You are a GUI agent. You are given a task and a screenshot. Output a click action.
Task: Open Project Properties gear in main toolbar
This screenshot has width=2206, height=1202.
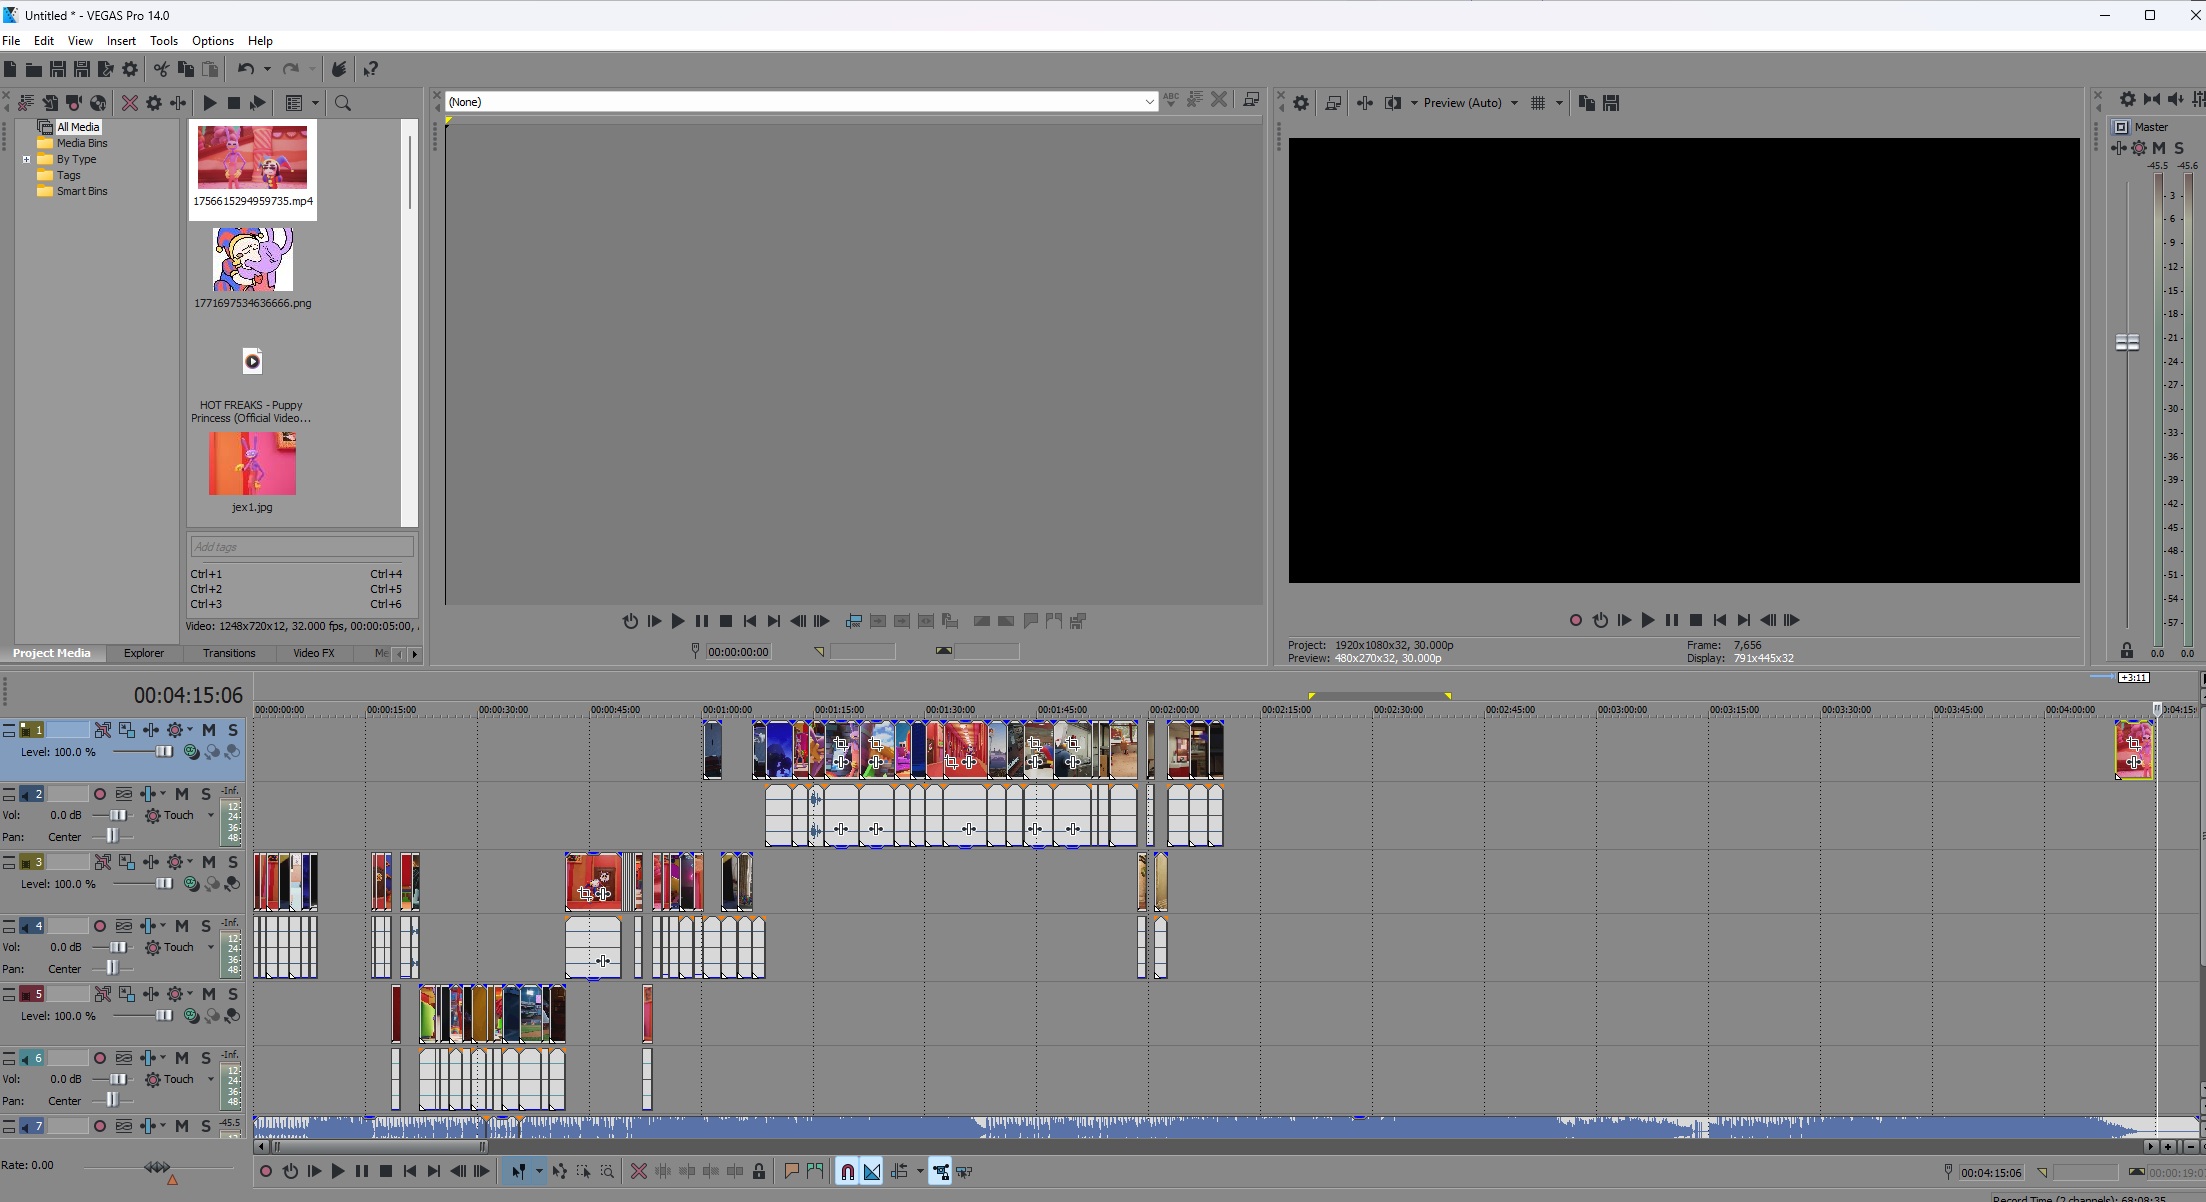click(x=130, y=69)
